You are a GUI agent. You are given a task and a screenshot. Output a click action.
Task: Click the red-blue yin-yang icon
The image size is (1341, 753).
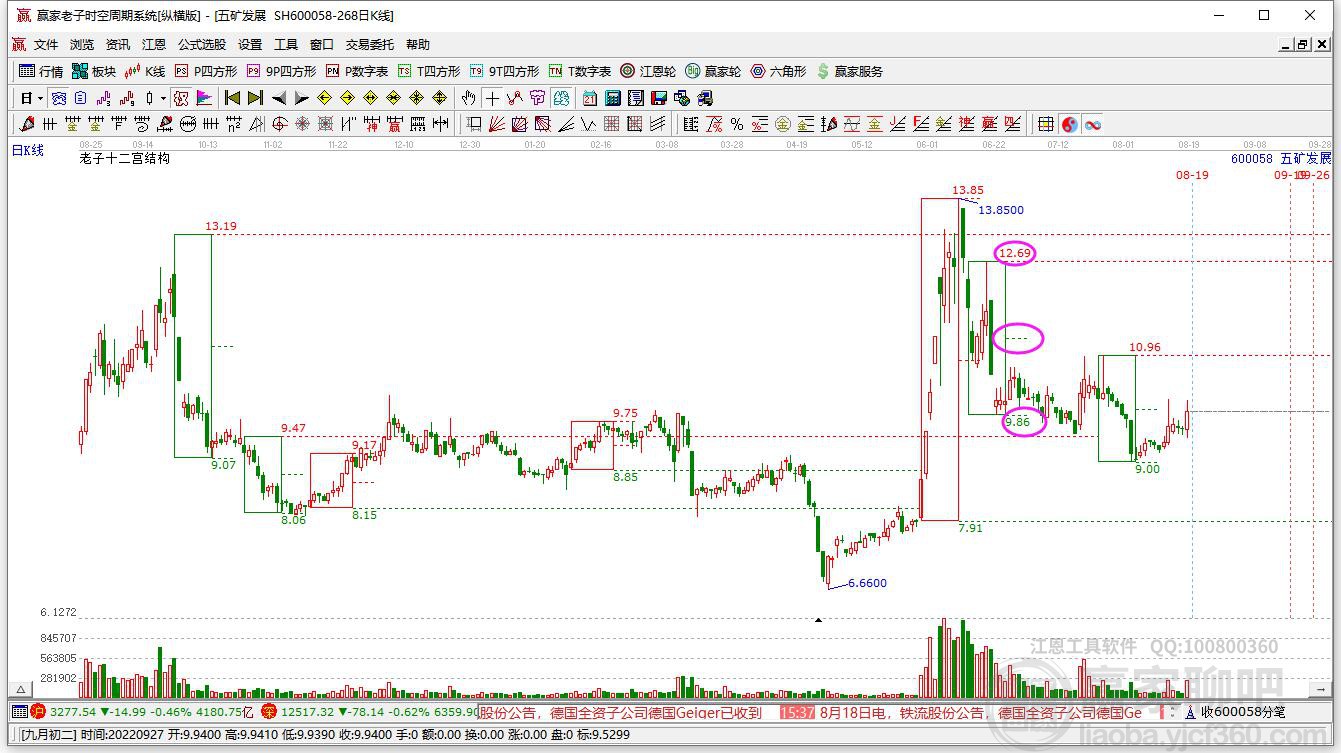[1070, 124]
